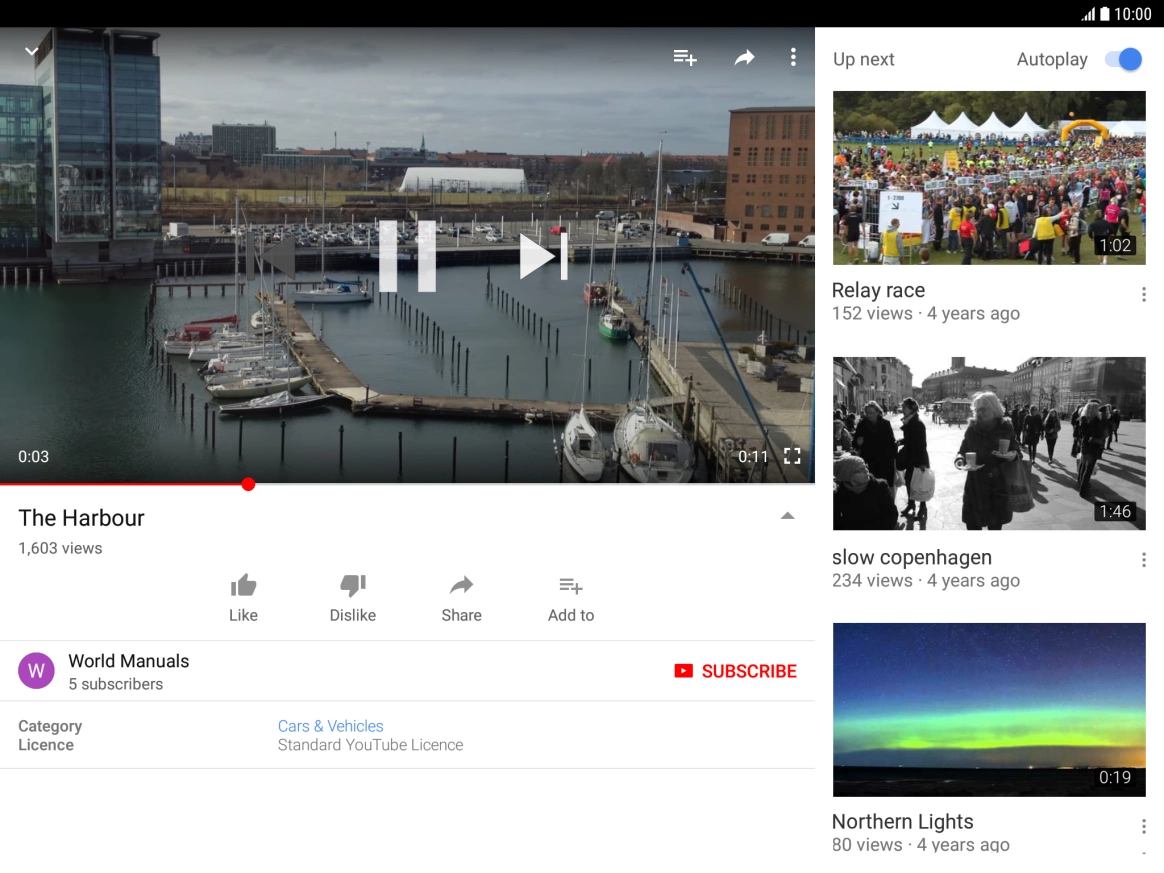This screenshot has height=873, width=1164.
Task: Tap Add to below the video title
Action: click(571, 598)
